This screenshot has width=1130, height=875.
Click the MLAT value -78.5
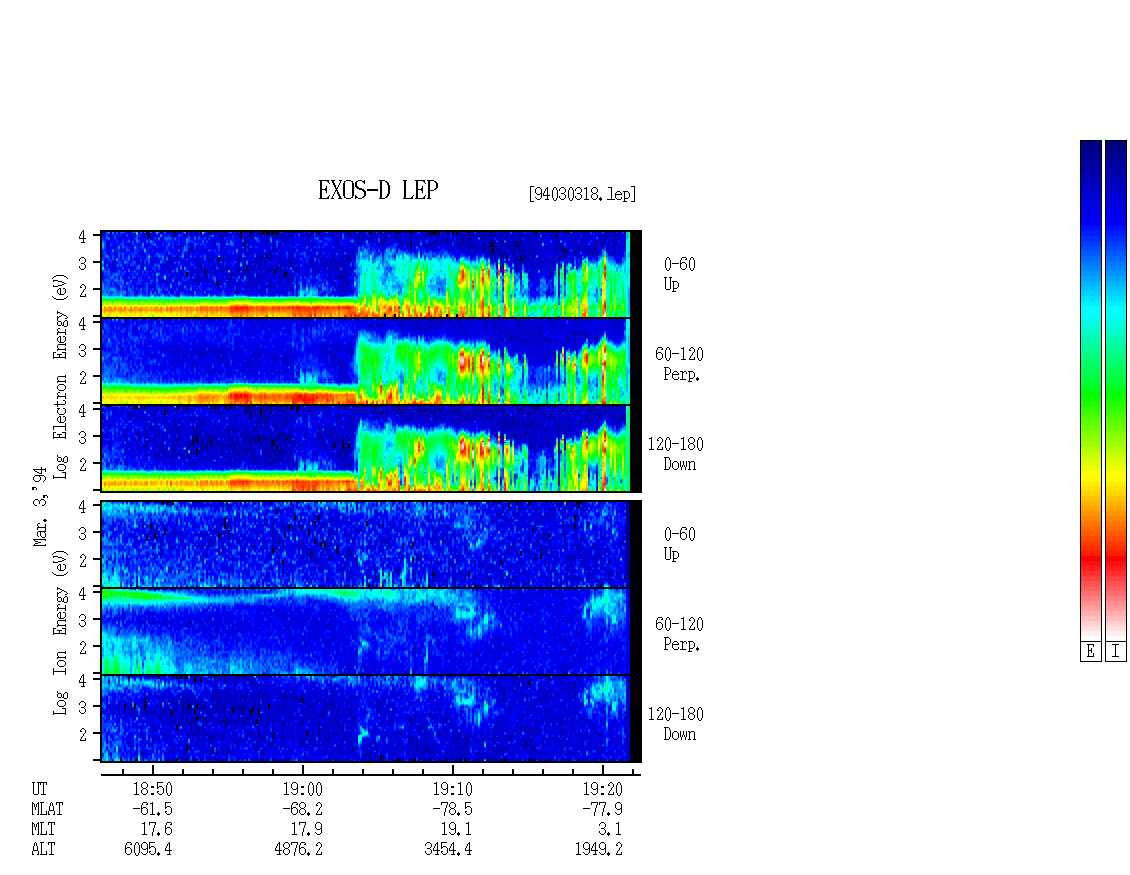[x=451, y=809]
